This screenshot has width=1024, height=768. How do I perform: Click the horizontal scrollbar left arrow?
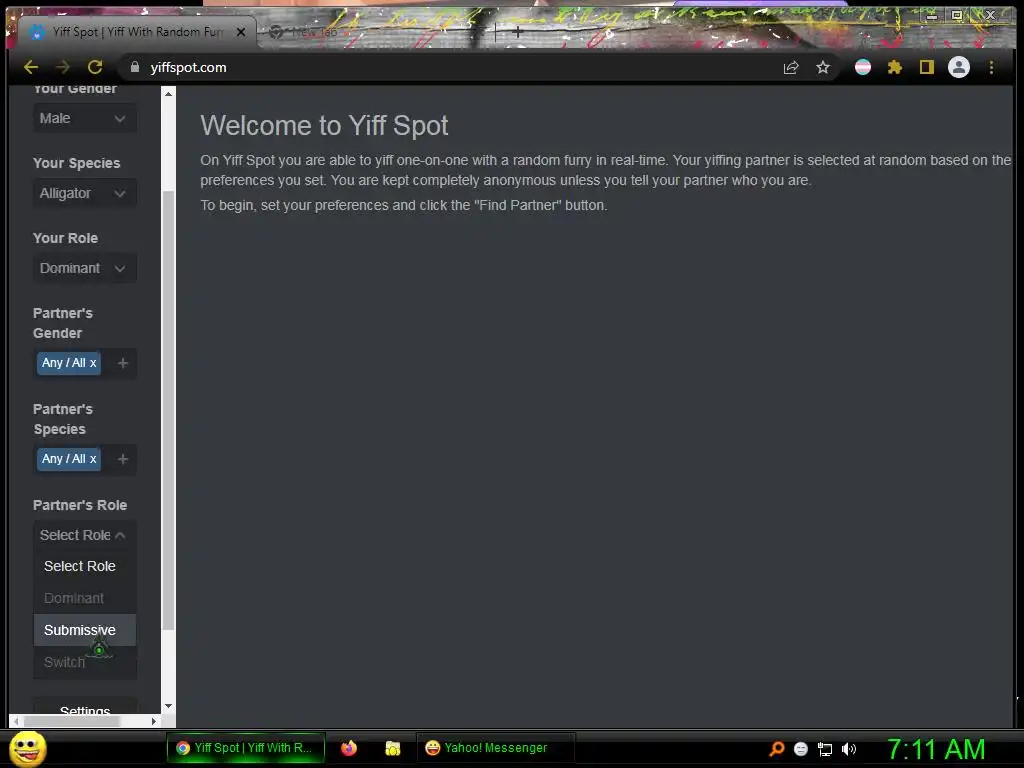point(16,722)
